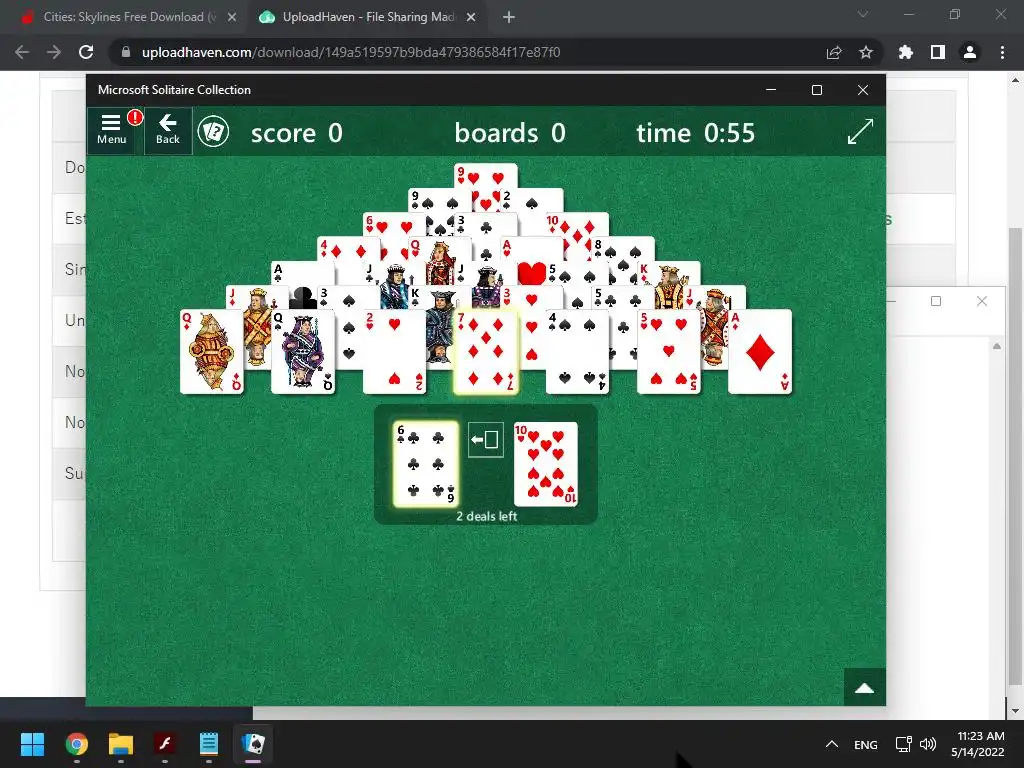Select the 10 of hearts waste card

(546, 464)
